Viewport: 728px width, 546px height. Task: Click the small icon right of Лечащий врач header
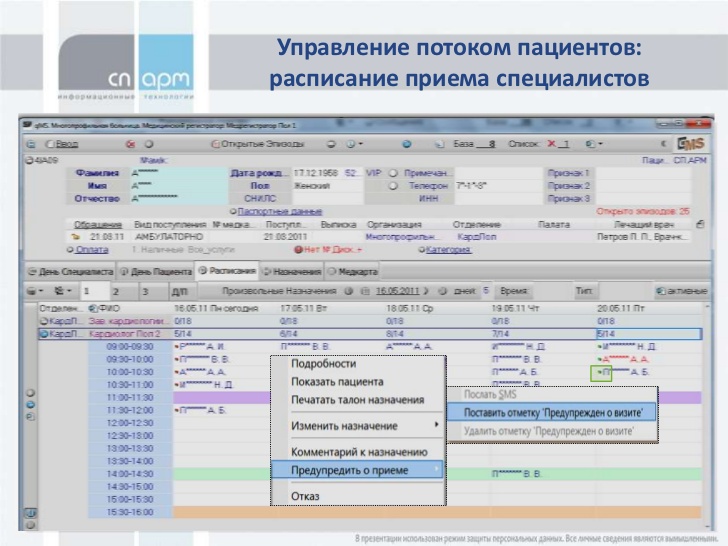click(700, 224)
